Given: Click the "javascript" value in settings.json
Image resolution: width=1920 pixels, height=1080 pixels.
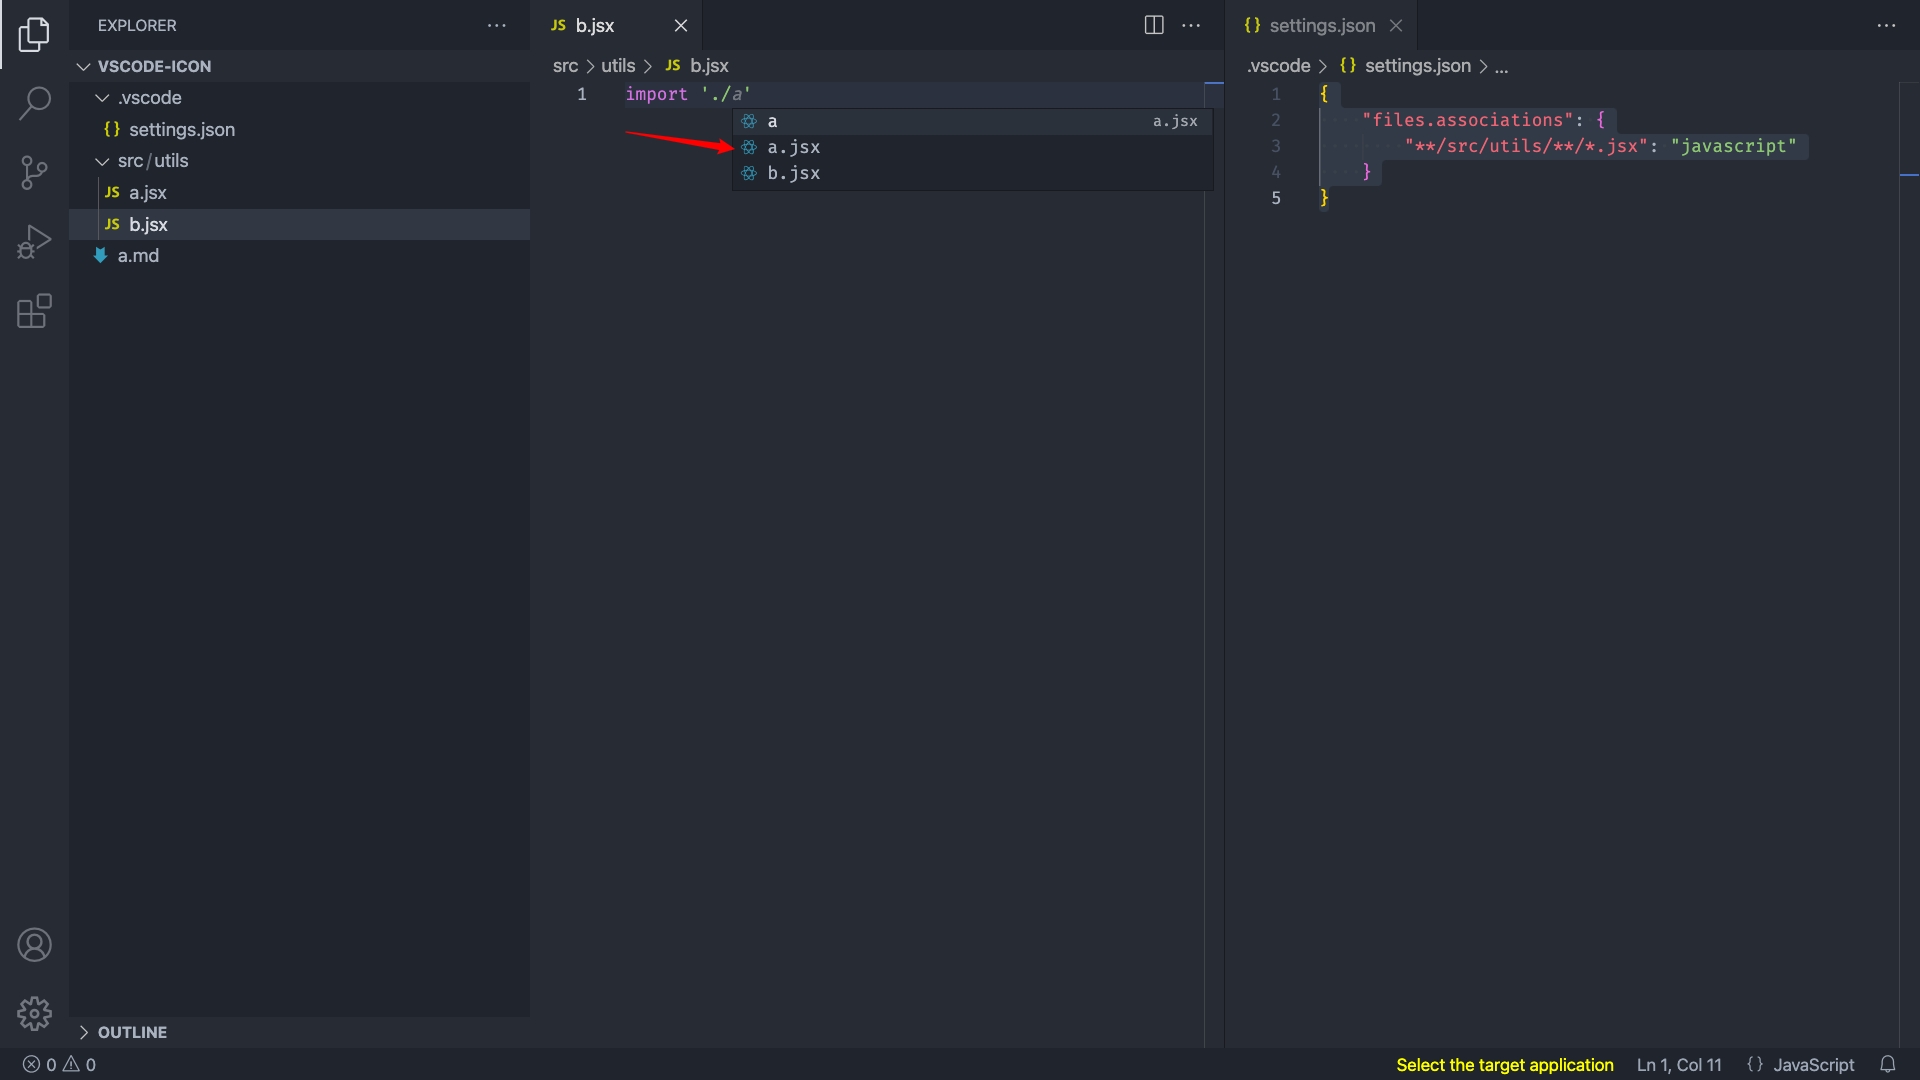Looking at the screenshot, I should (x=1733, y=146).
